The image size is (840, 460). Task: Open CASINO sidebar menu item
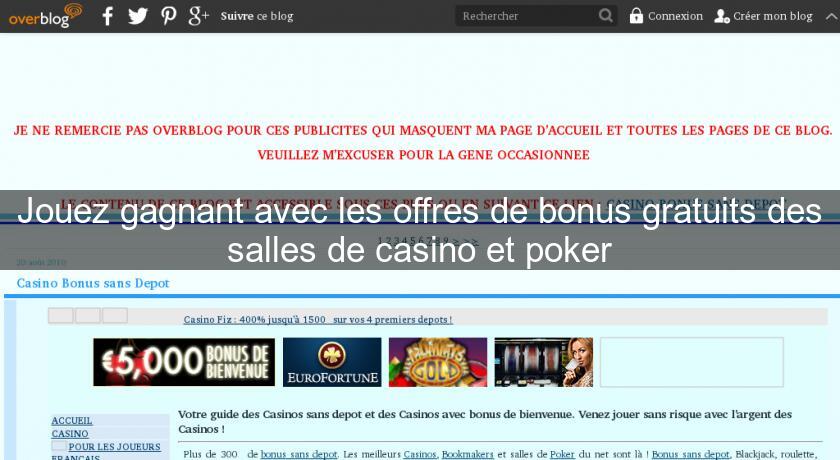pos(70,434)
